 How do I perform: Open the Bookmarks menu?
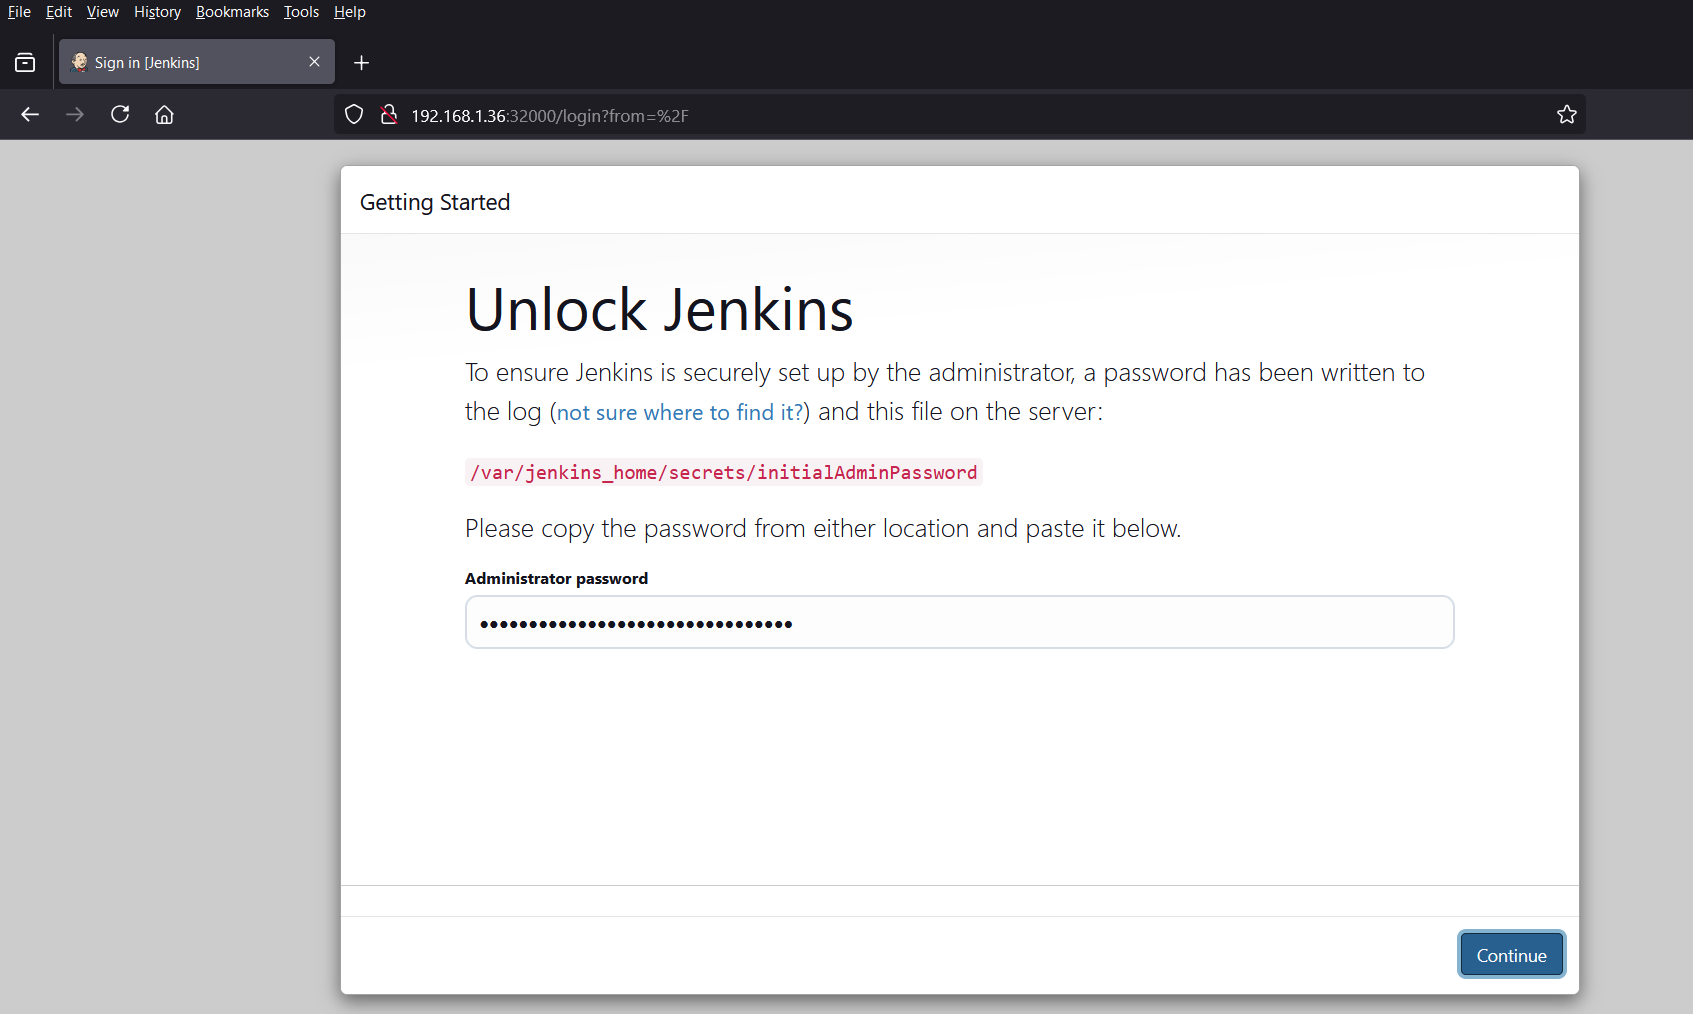[x=232, y=12]
